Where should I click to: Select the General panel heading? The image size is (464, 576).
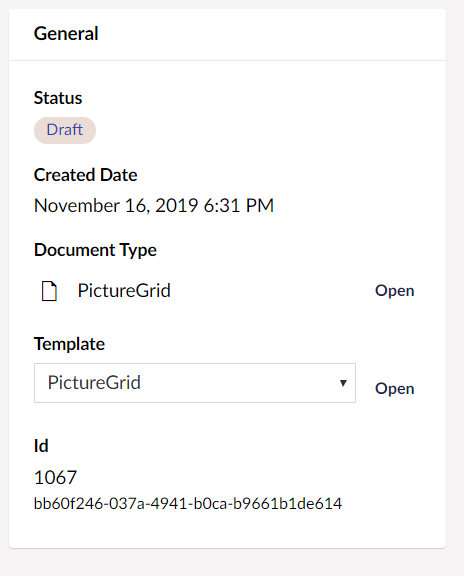point(66,33)
